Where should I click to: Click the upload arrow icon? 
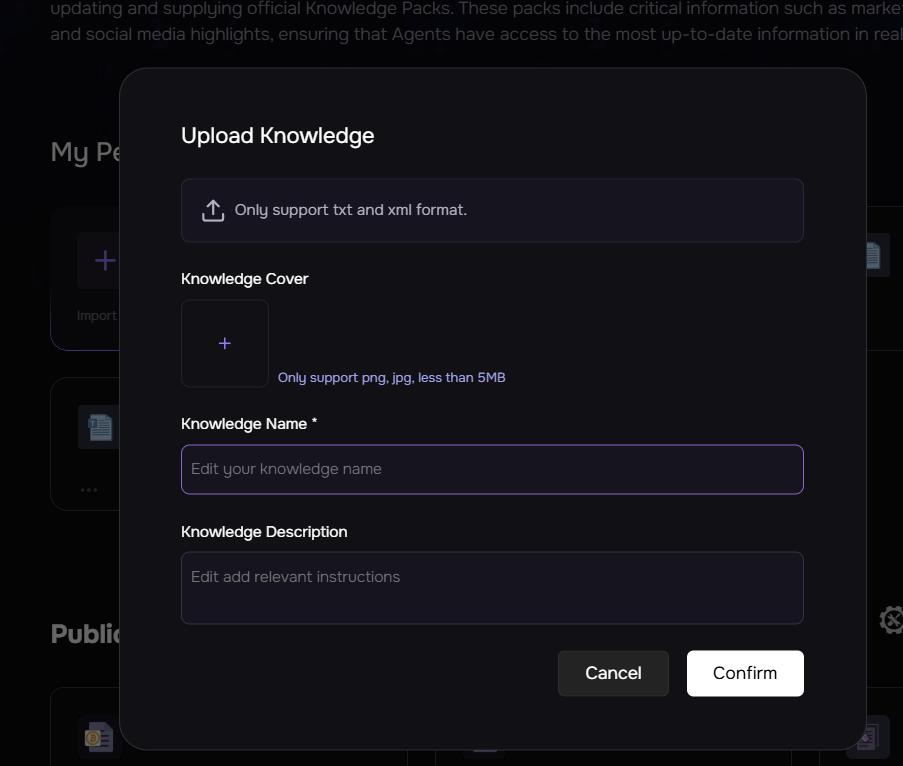(212, 210)
